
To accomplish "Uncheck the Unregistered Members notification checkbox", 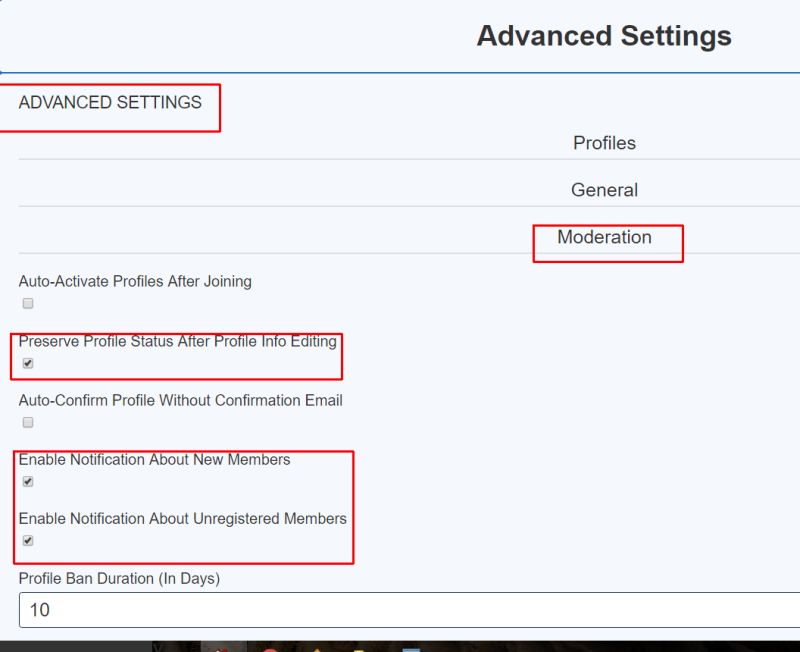I will click(28, 540).
